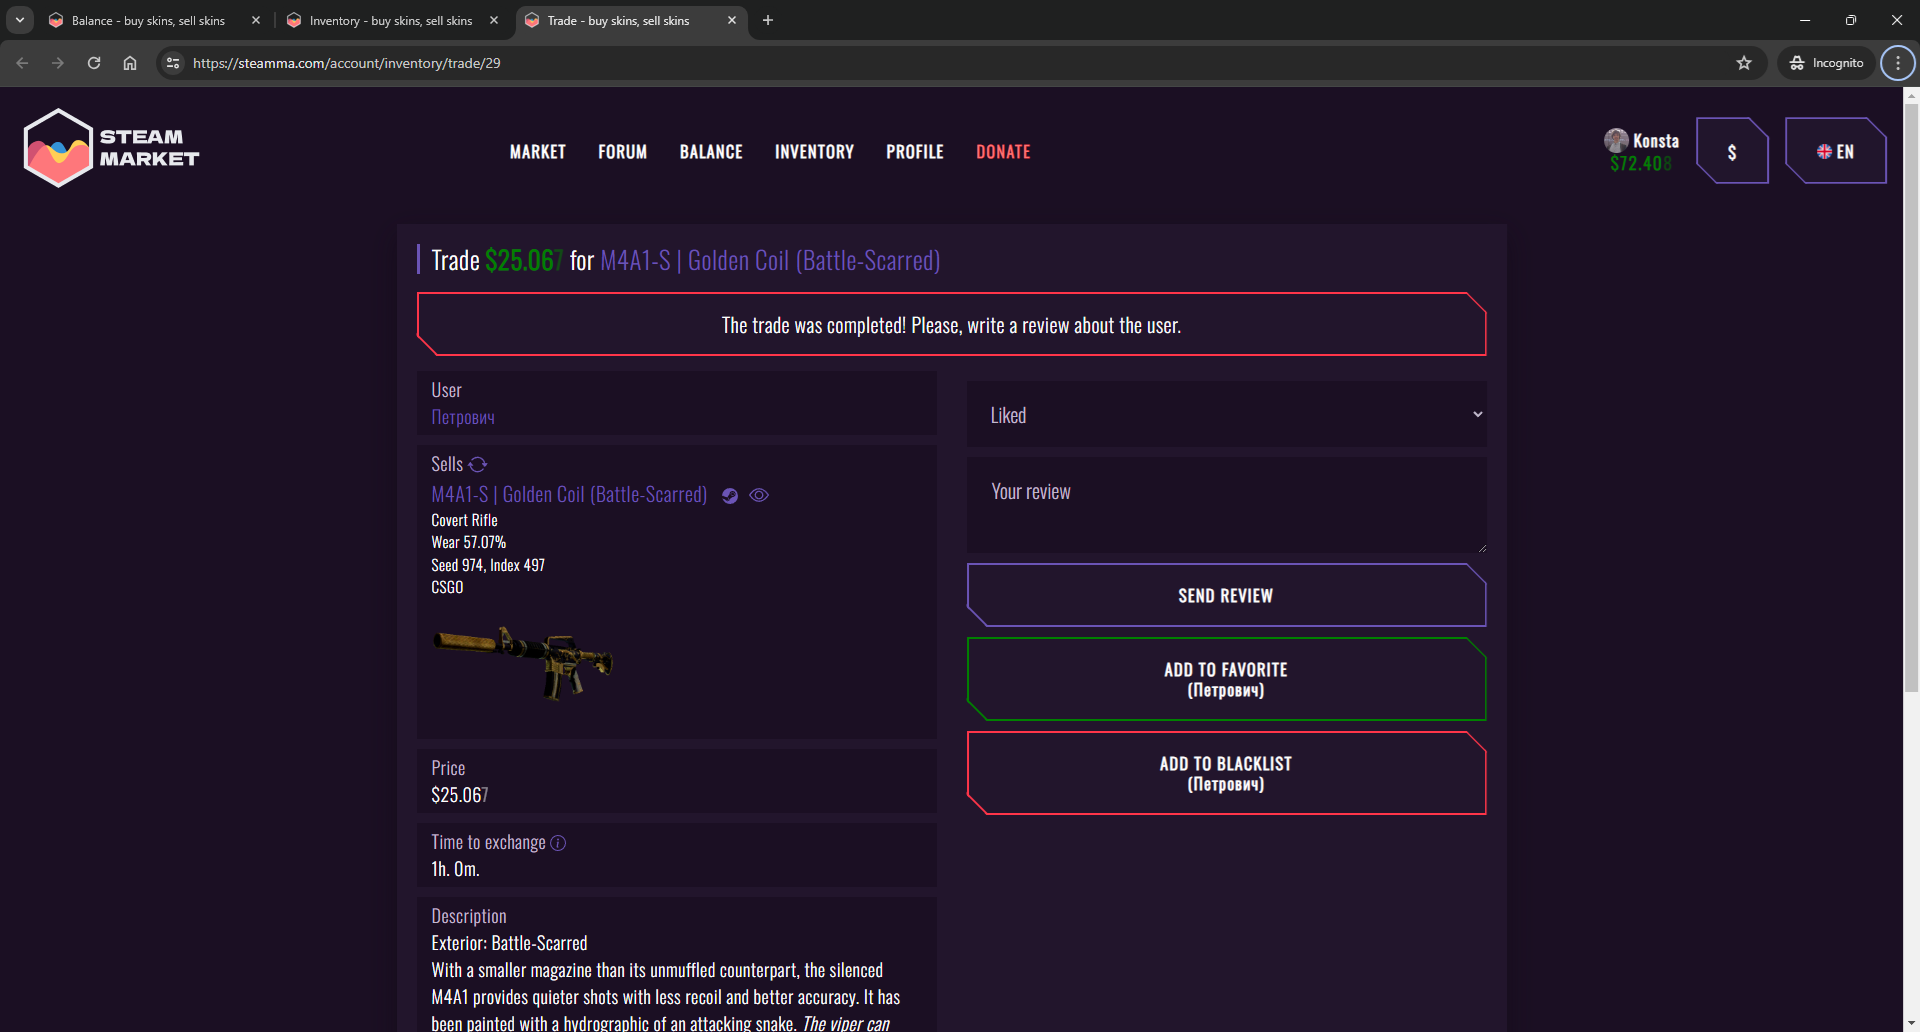Open the EN language selector

click(1835, 152)
